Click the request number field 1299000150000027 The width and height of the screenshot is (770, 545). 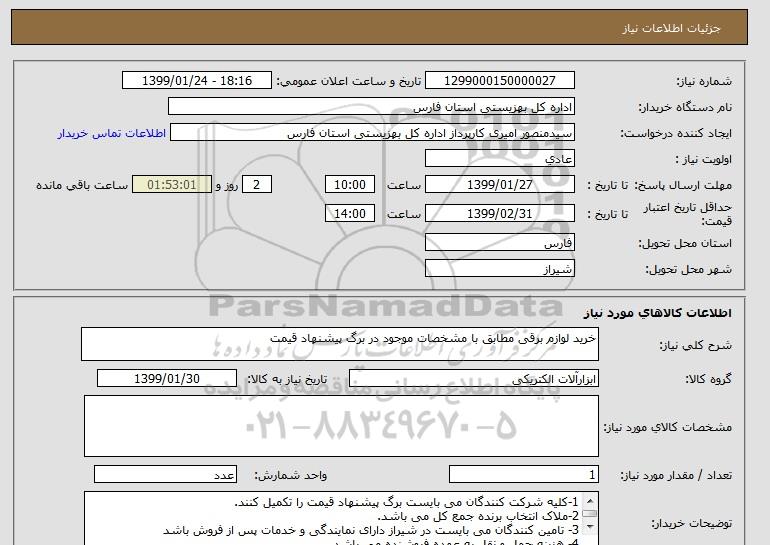[499, 81]
